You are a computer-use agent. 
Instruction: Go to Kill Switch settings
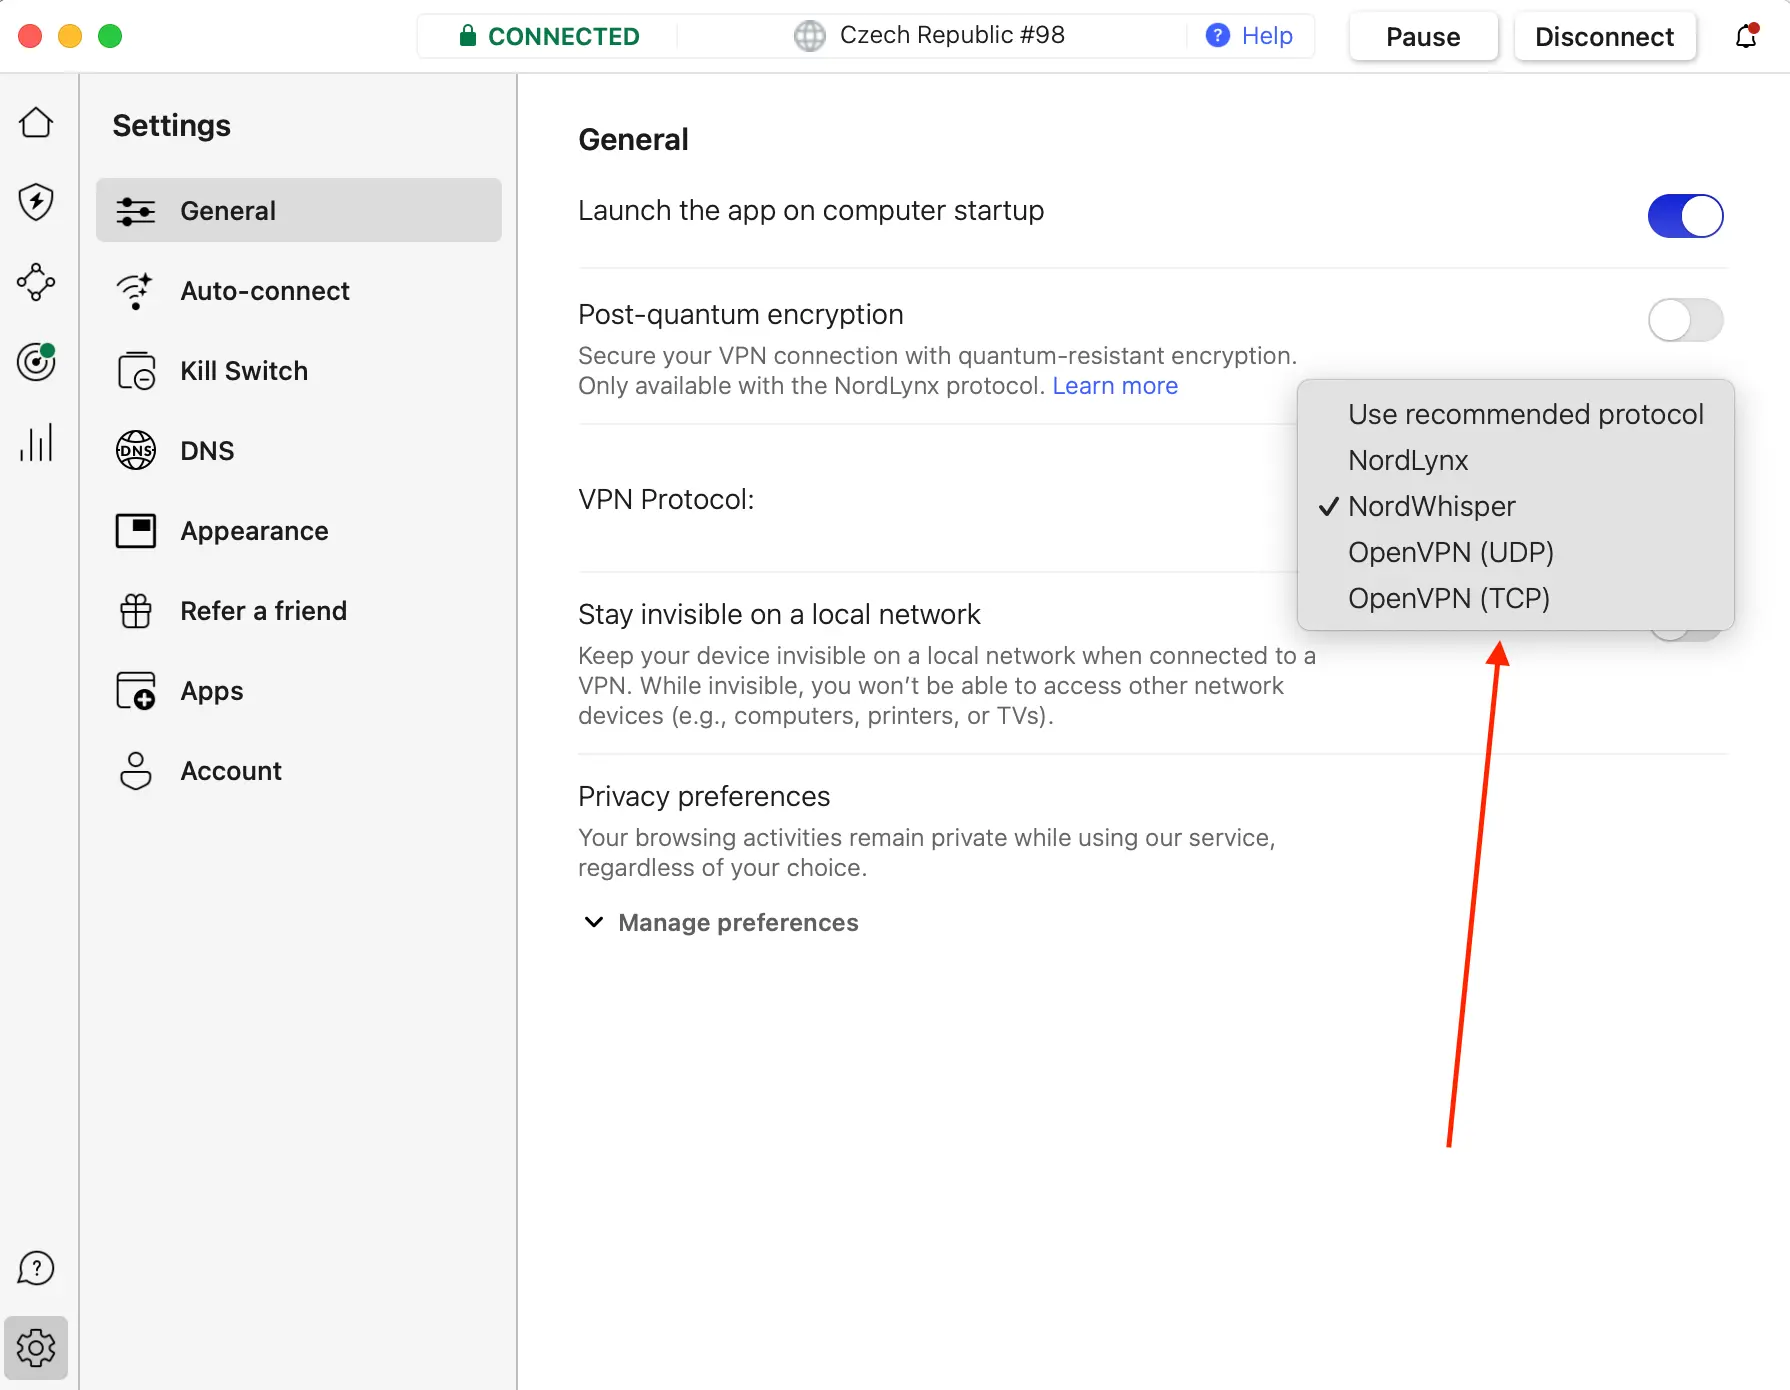(x=244, y=371)
